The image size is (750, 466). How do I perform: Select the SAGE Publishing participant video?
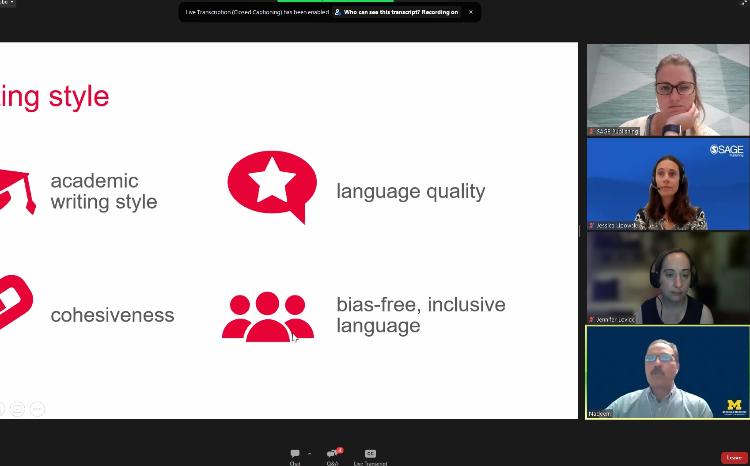[x=667, y=90]
